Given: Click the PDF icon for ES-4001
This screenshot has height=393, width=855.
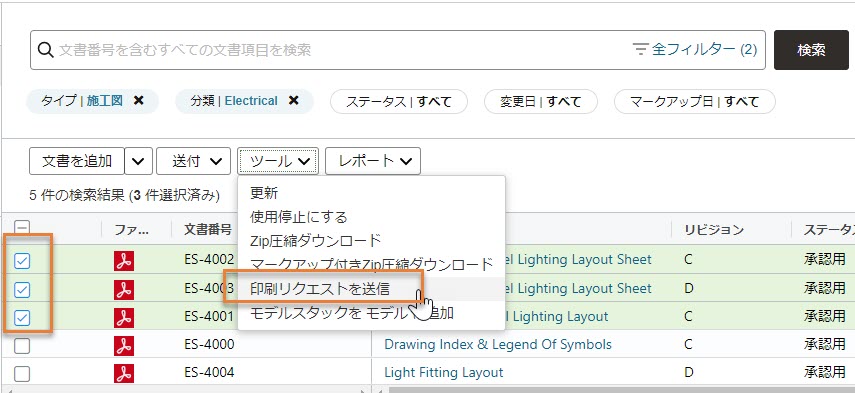Looking at the screenshot, I should pos(124,317).
